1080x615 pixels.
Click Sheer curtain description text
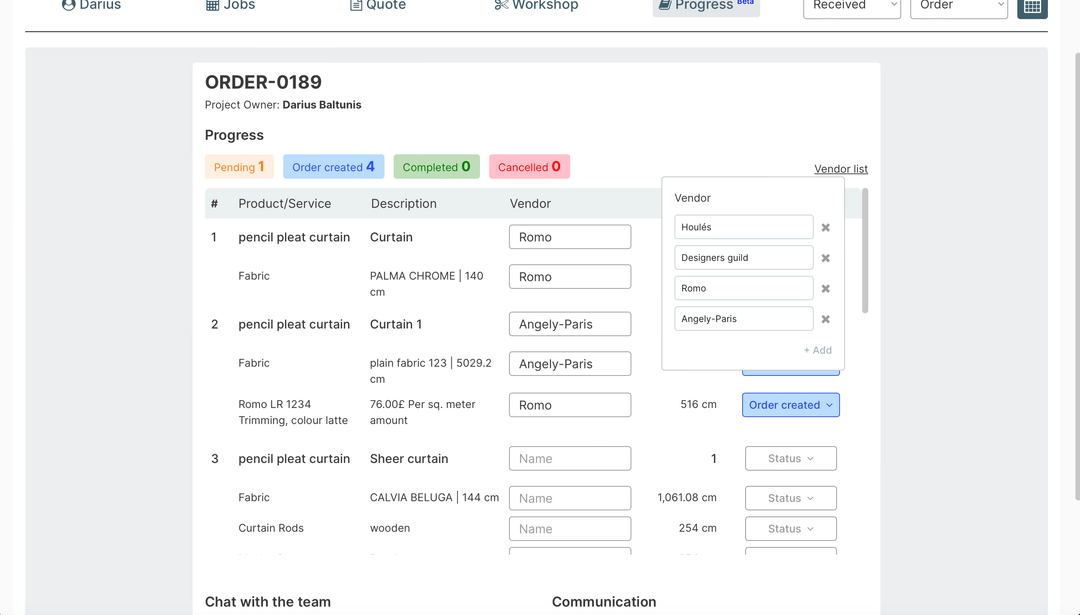pyautogui.click(x=409, y=459)
